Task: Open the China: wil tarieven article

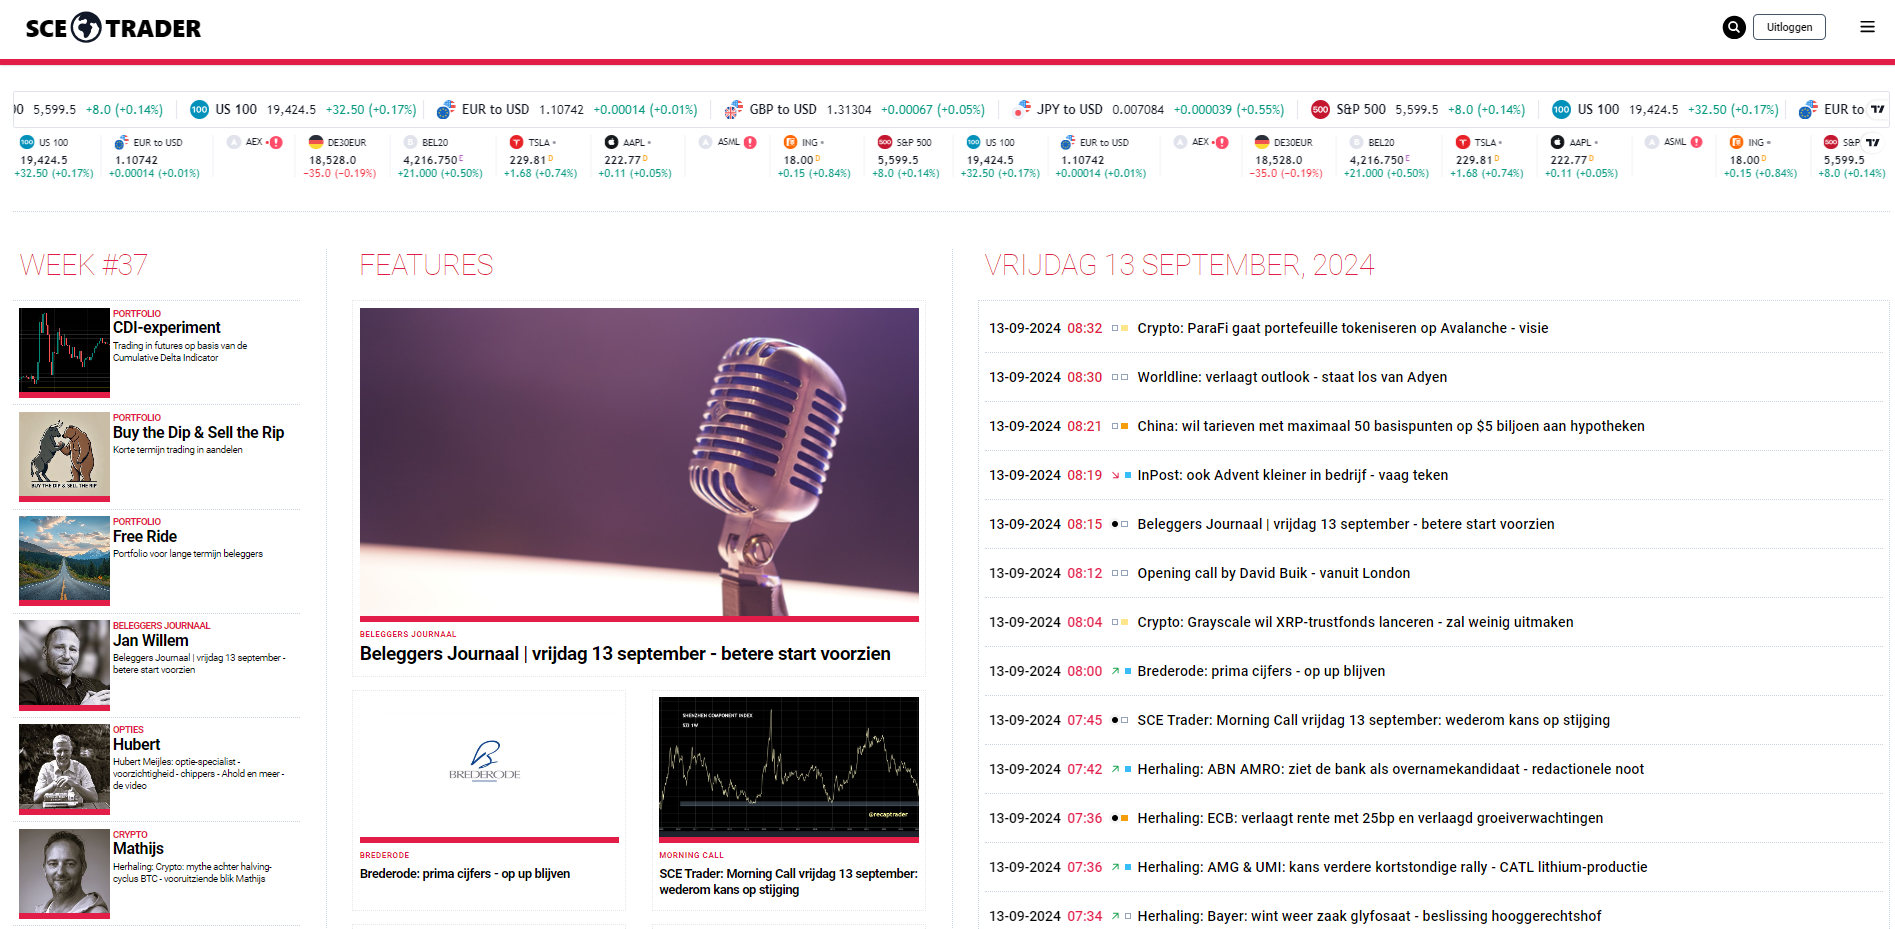Action: (x=1391, y=426)
